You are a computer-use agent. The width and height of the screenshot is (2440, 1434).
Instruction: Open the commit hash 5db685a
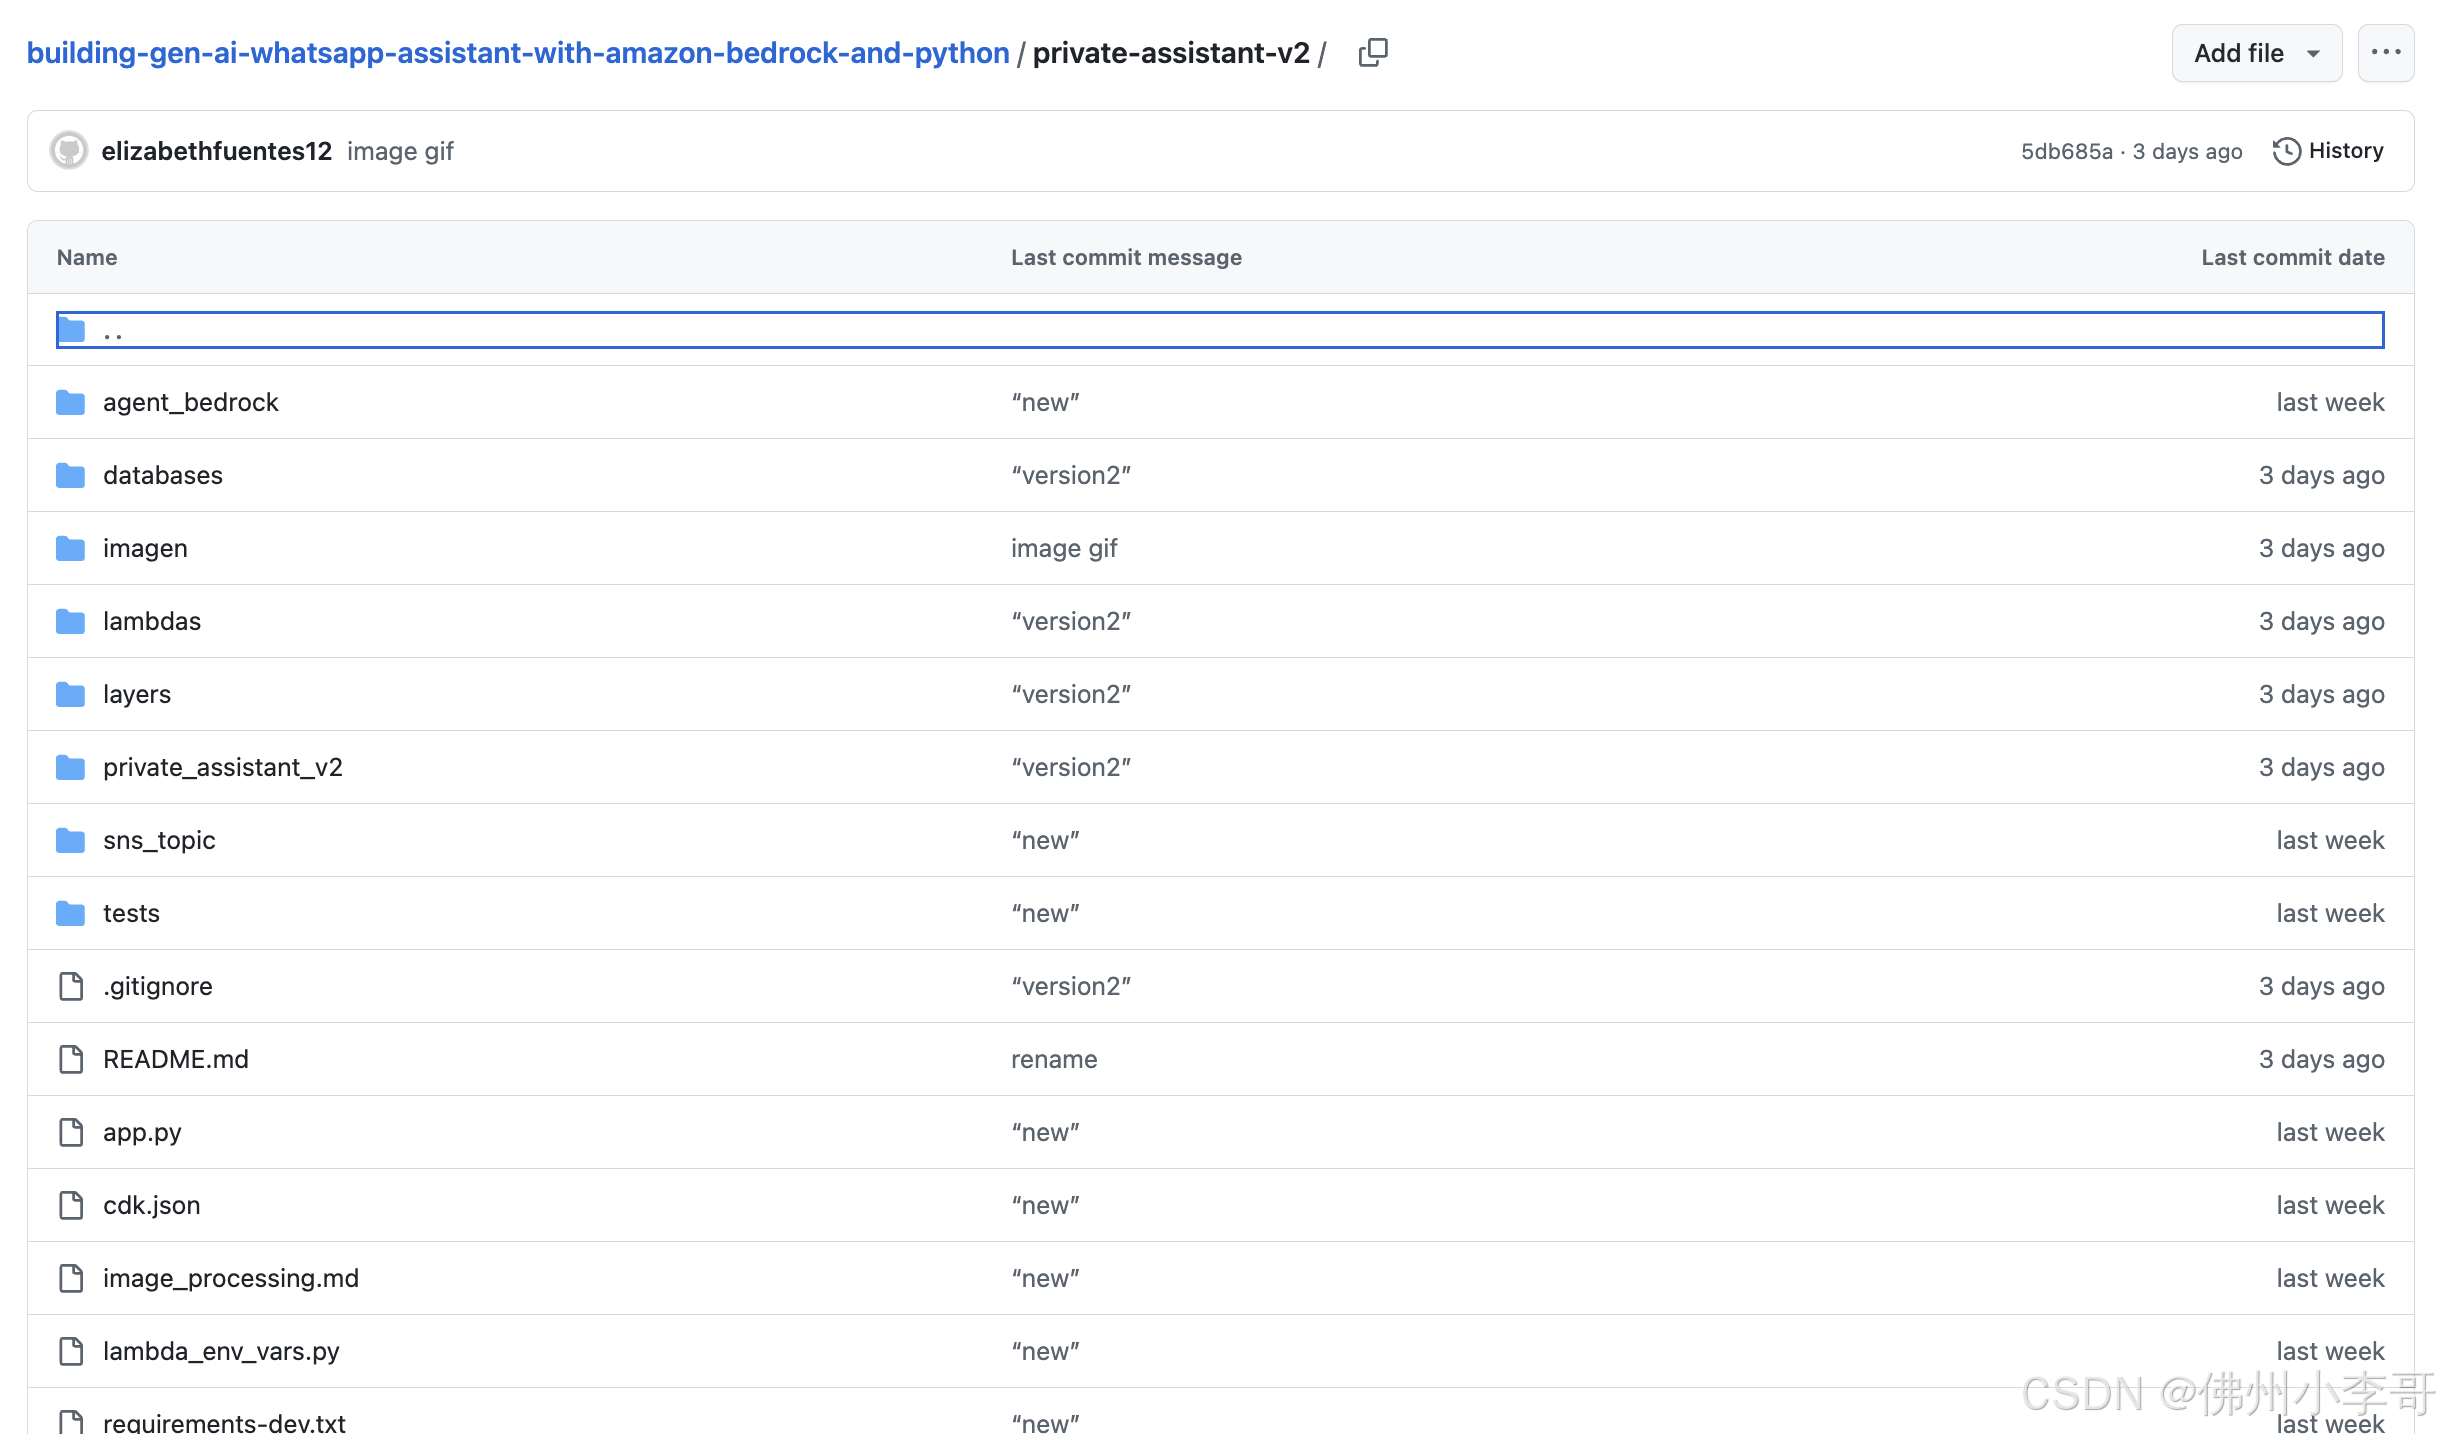click(2066, 151)
